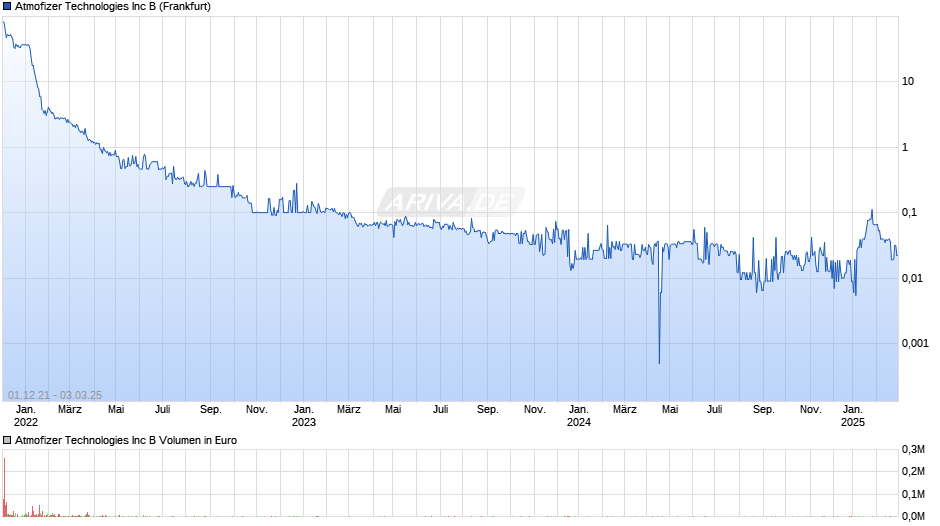Click the price axis label '0,01'
This screenshot has height=526, width=940.
(x=911, y=278)
